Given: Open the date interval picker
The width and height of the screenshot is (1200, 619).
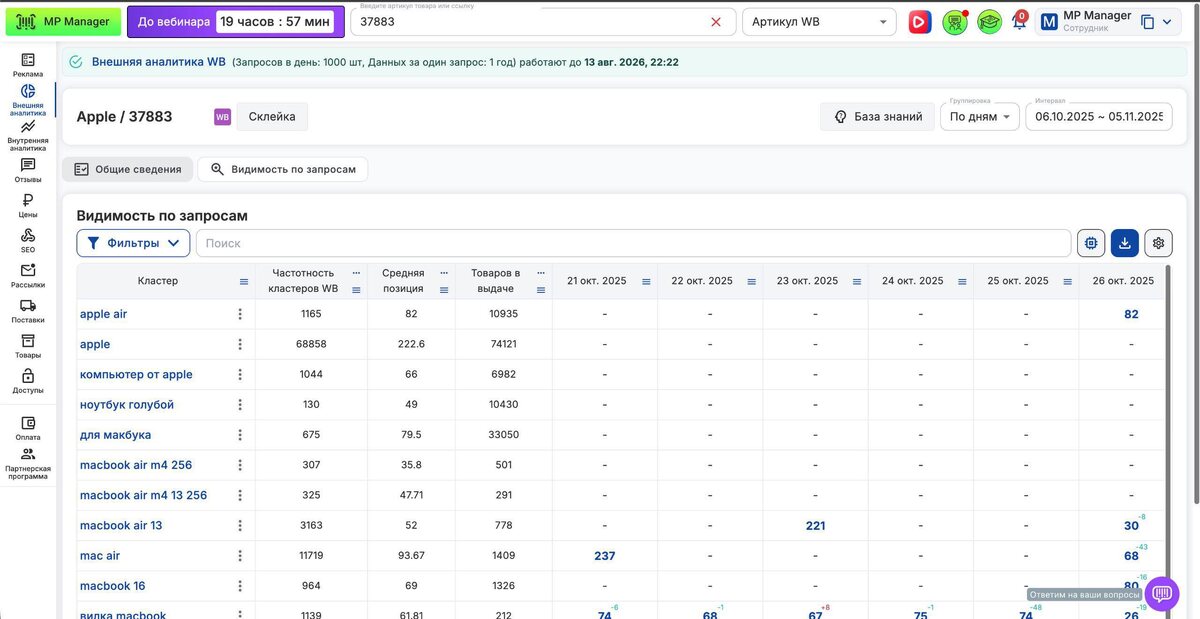Looking at the screenshot, I should click(x=1099, y=117).
